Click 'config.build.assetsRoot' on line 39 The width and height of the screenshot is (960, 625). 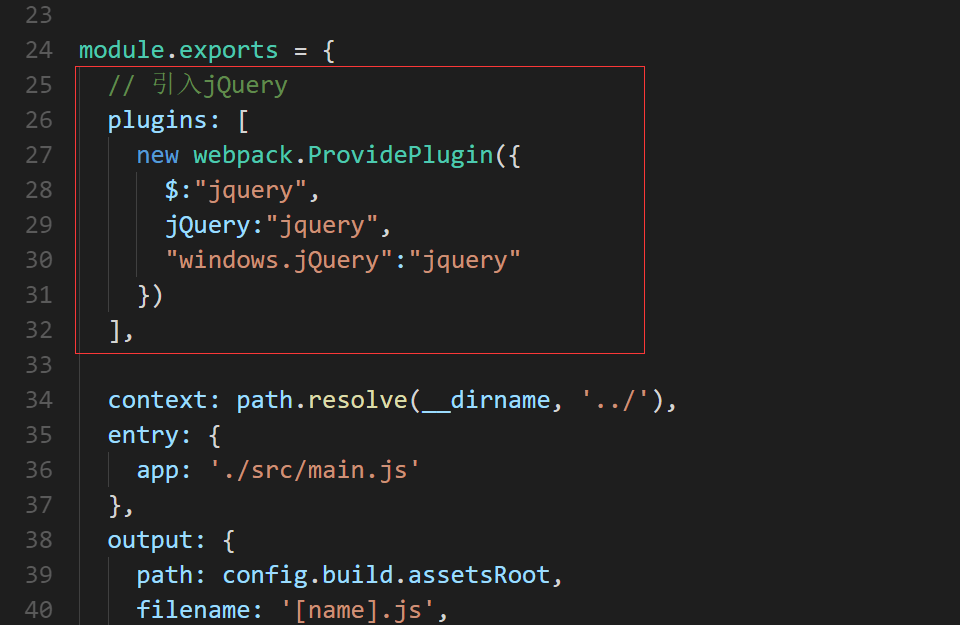[386, 575]
